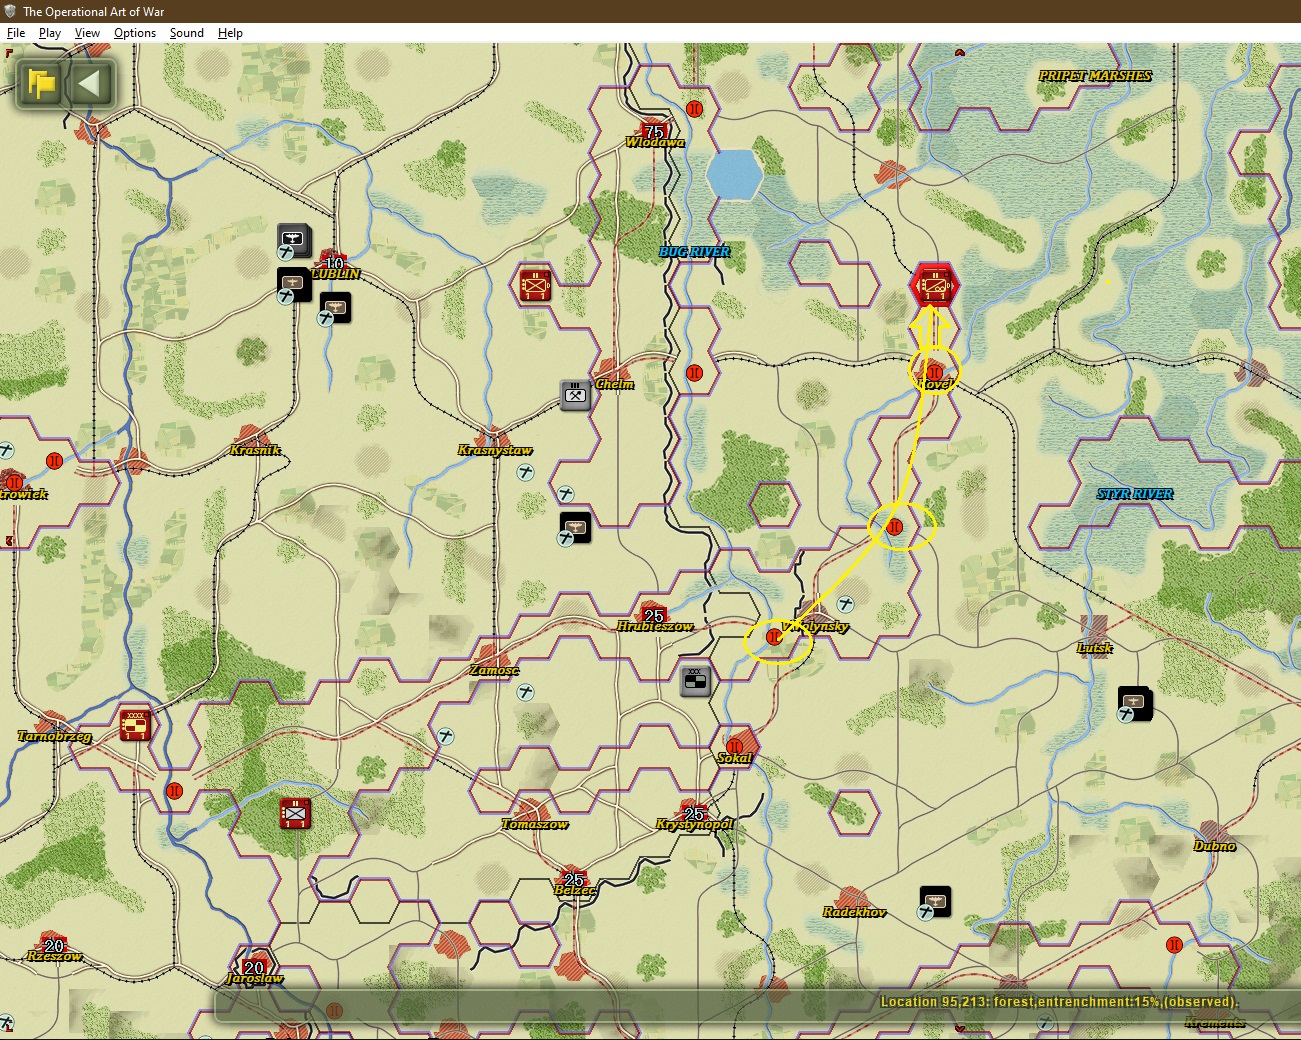Image resolution: width=1301 pixels, height=1040 pixels.
Task: Select the black air unit east of Lutsk
Action: click(1135, 703)
